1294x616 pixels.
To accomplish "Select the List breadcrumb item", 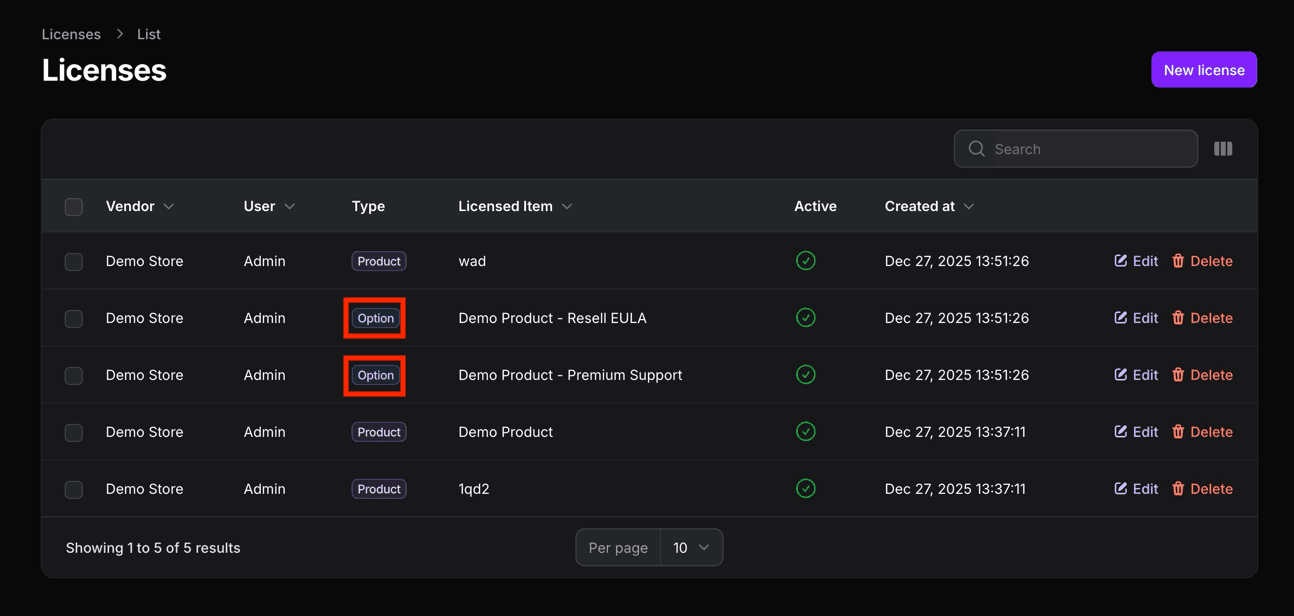I will coord(148,33).
